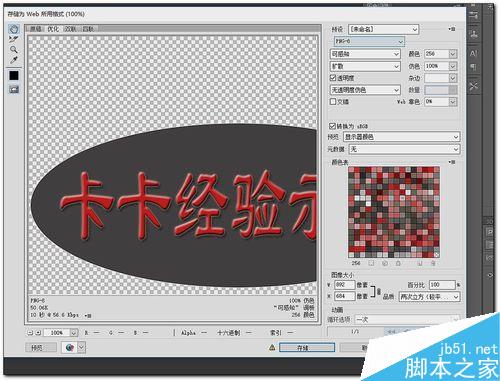
Task: Click the warning triangle icon
Action: pos(272,348)
